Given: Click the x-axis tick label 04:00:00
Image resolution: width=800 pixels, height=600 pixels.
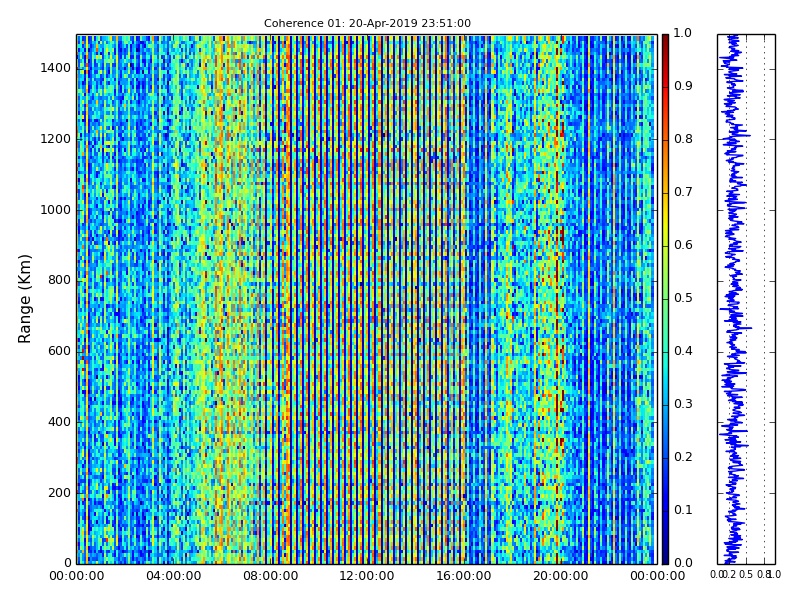Looking at the screenshot, I should (173, 577).
